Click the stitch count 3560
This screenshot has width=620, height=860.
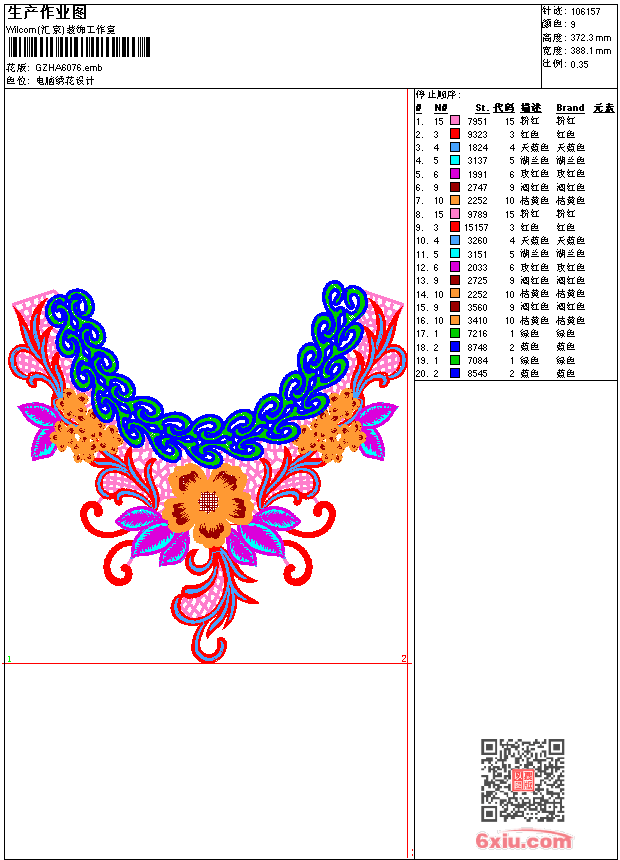point(477,307)
